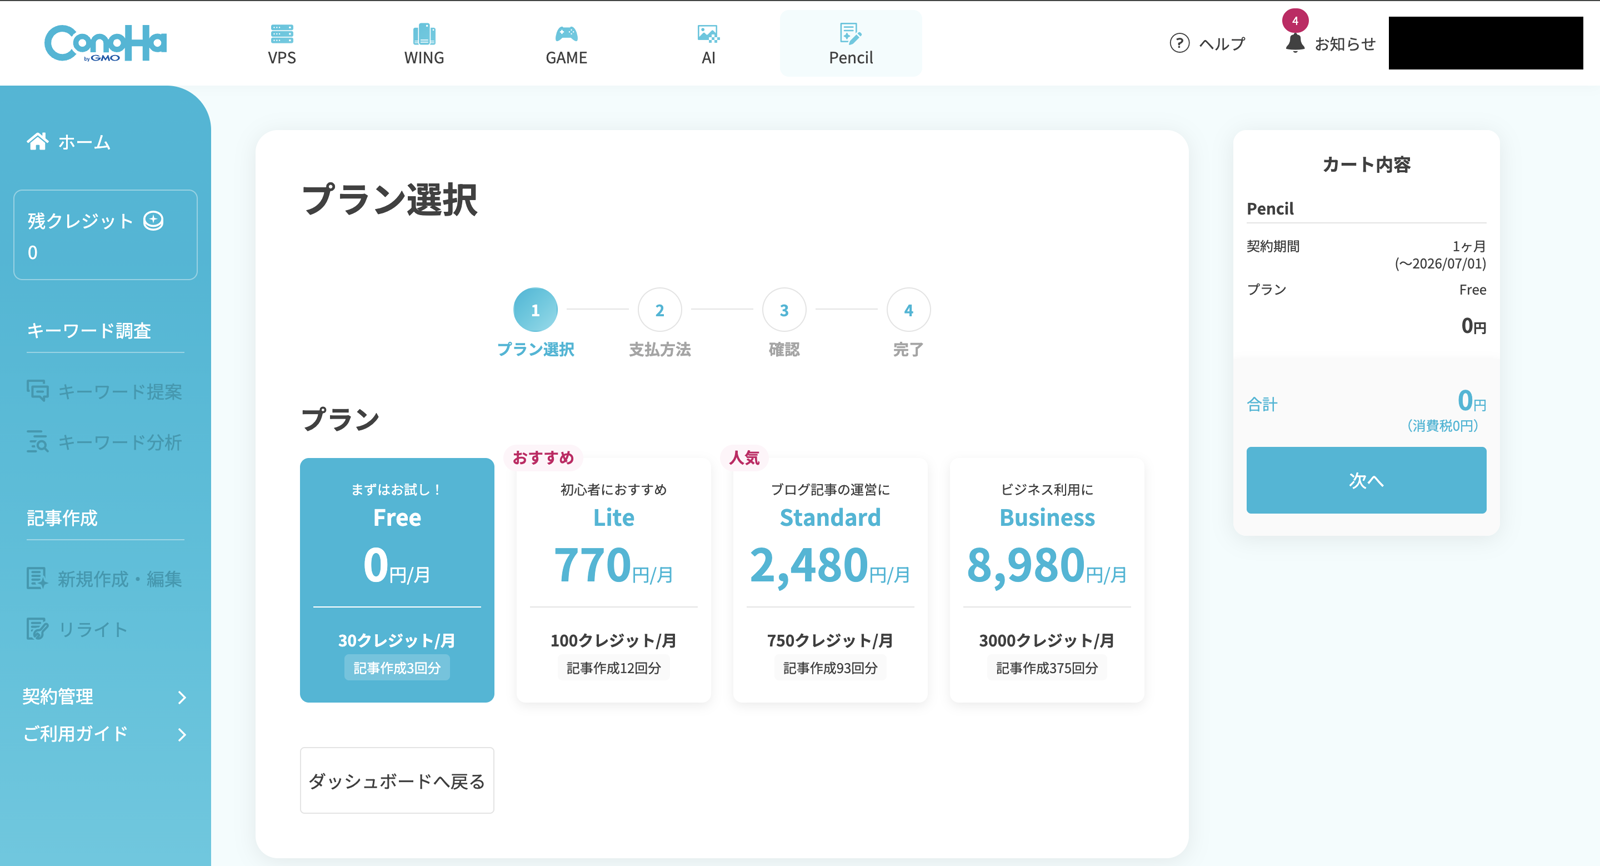The image size is (1600, 866).
Task: Add credit with the plus icon
Action: 153,220
